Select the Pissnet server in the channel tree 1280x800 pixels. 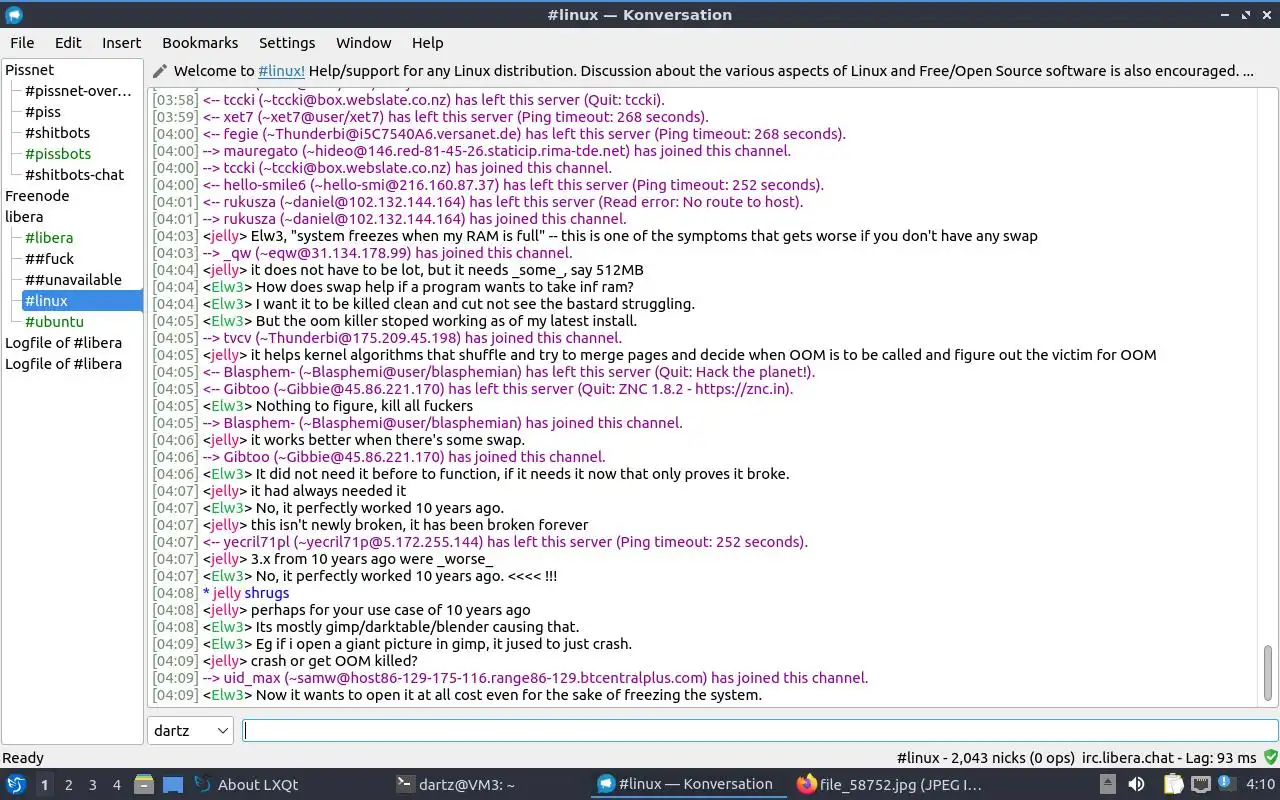coord(30,70)
